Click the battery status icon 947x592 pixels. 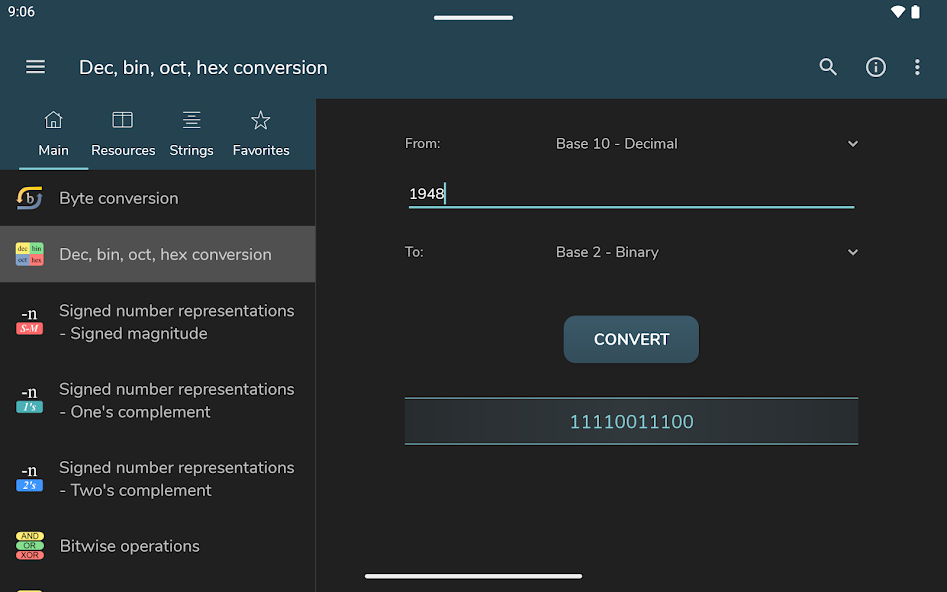pos(916,11)
